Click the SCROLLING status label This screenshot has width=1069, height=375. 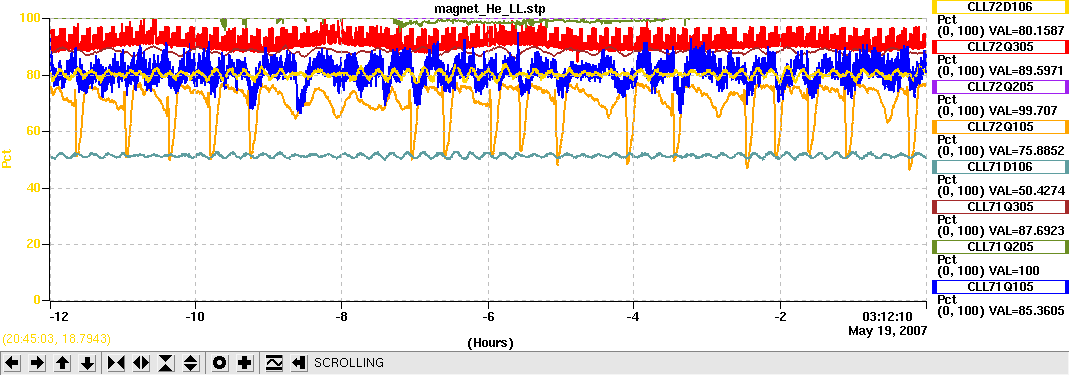point(348,363)
